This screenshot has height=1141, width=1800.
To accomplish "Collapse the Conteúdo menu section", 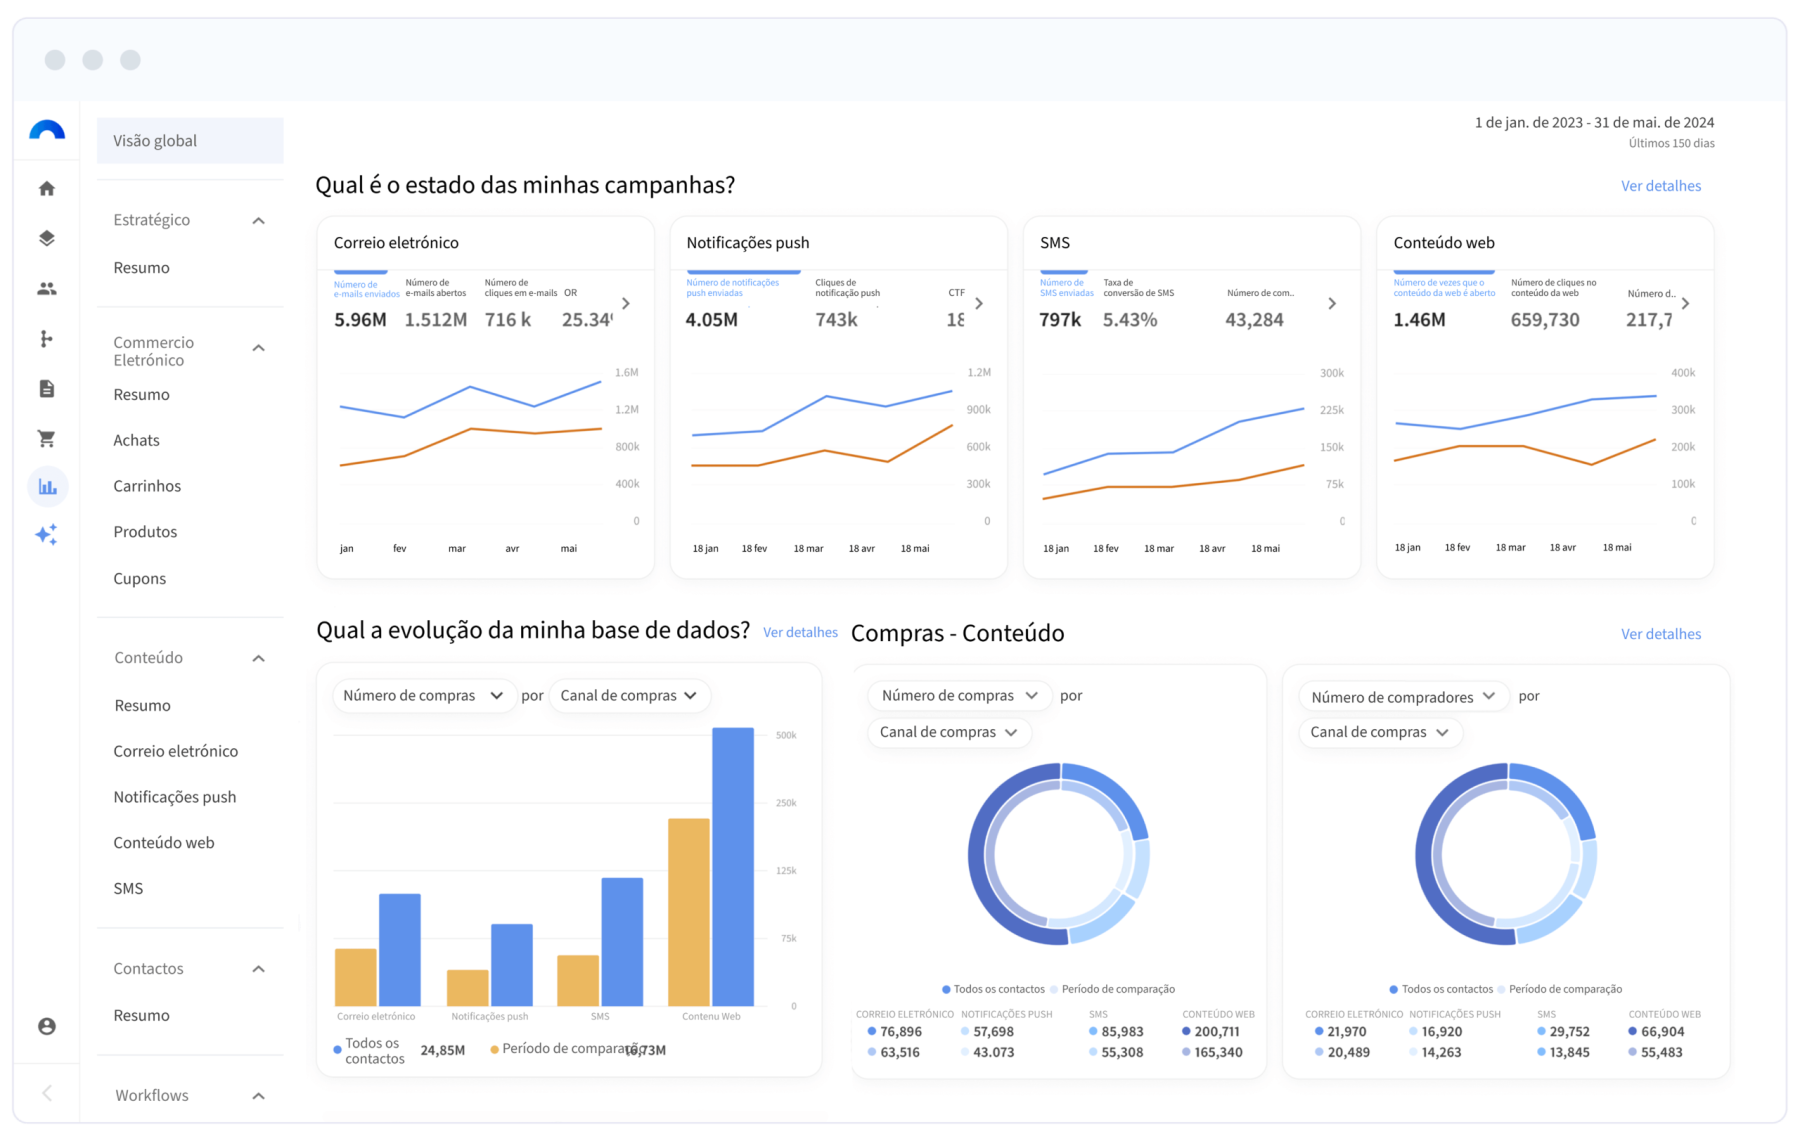I will (x=258, y=658).
